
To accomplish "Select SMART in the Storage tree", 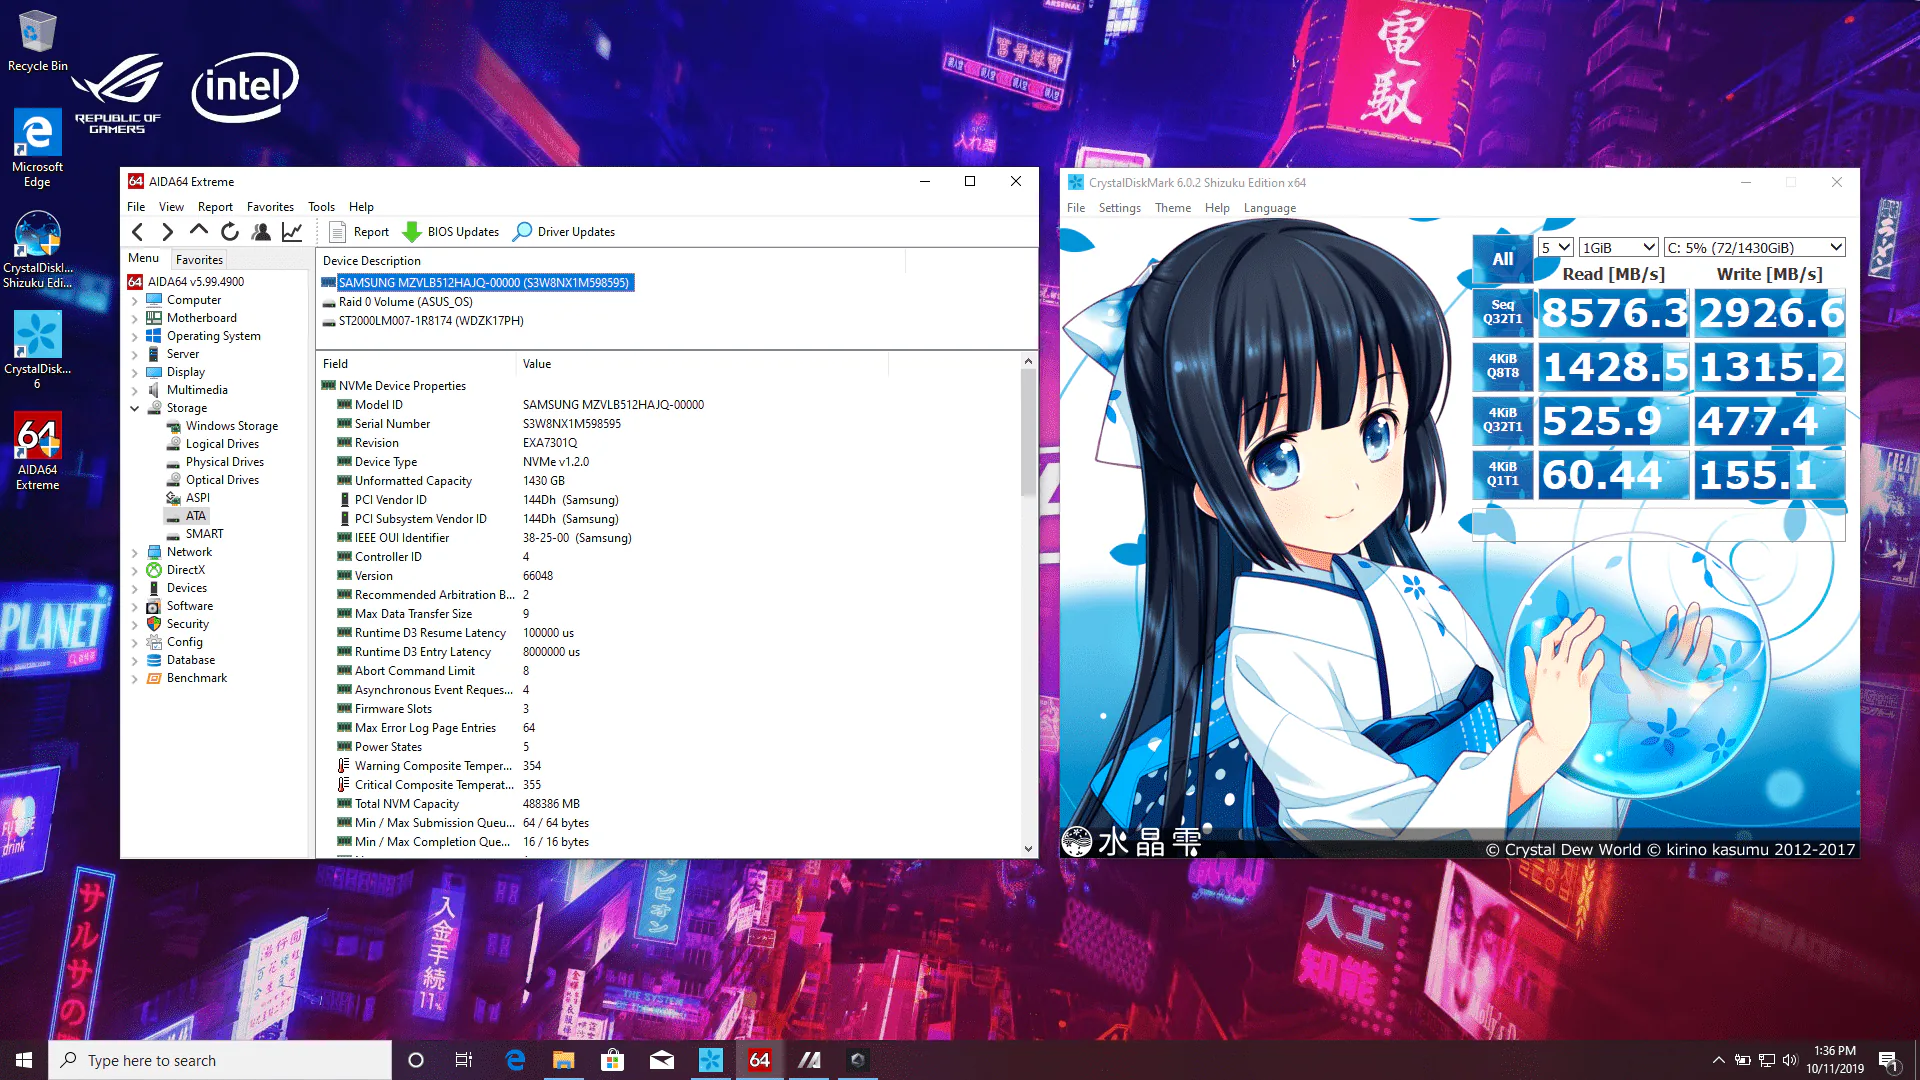I will point(204,534).
